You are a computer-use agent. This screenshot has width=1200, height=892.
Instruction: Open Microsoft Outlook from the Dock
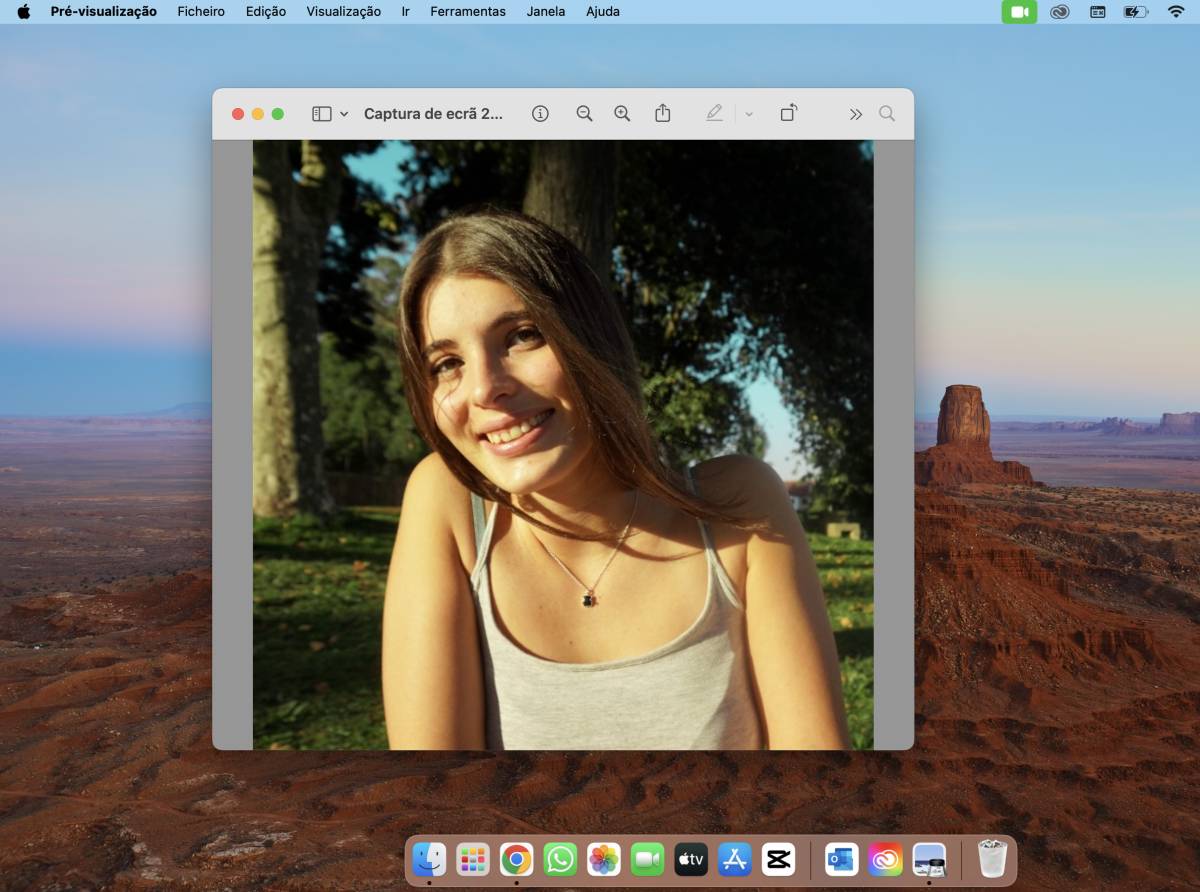click(842, 859)
